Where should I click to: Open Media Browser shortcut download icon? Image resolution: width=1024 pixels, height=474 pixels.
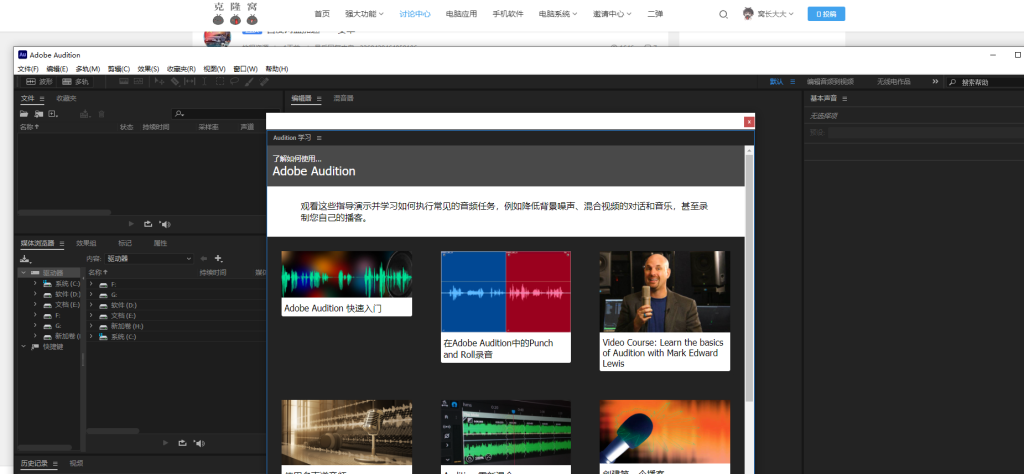(25, 259)
